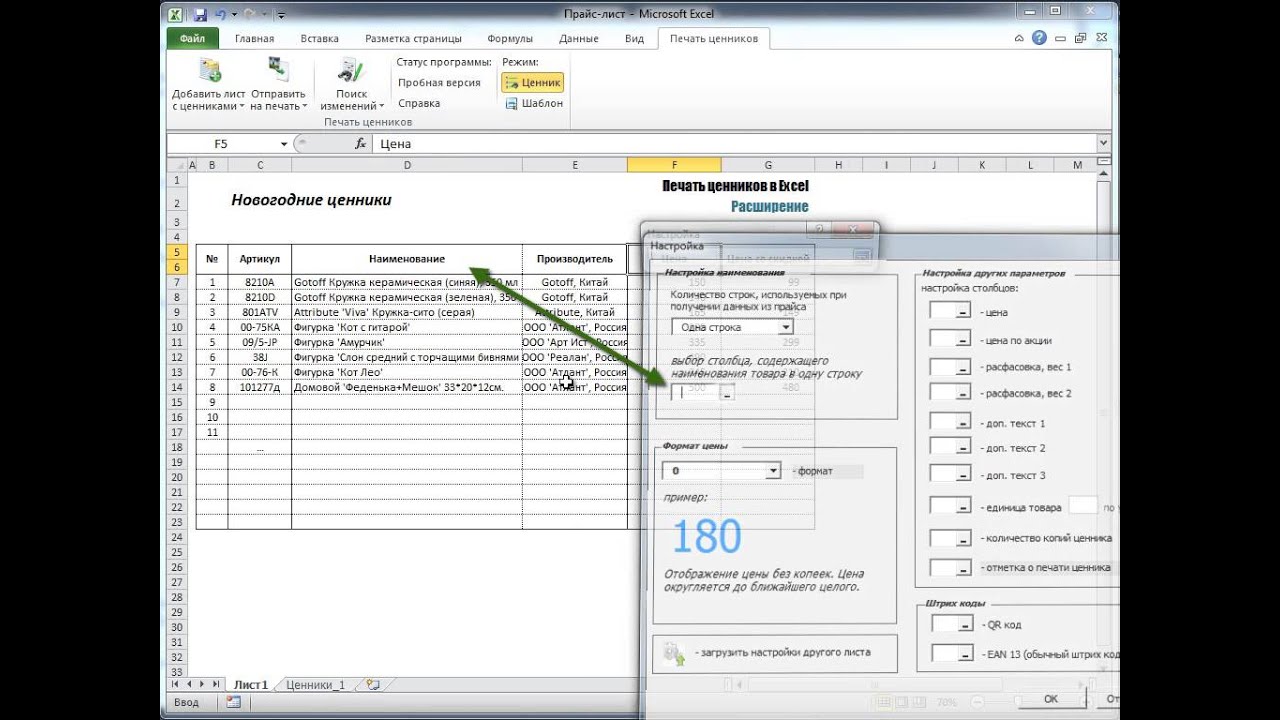Image resolution: width=1280 pixels, height=720 pixels.
Task: Switch to the 'Главная' ribbon tab
Action: [254, 39]
